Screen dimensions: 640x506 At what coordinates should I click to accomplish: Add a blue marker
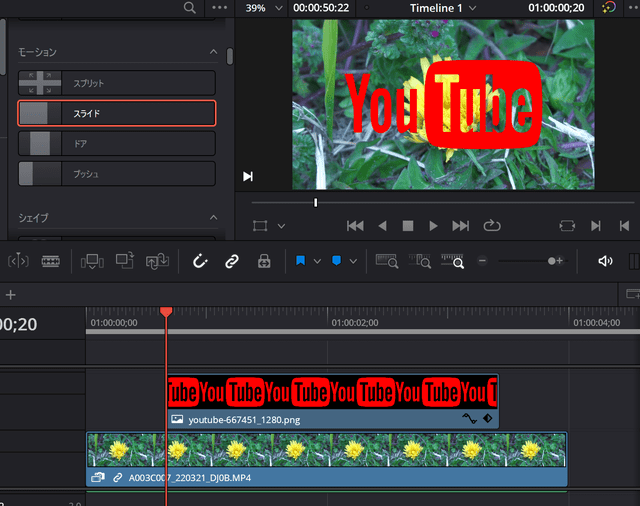pyautogui.click(x=336, y=261)
